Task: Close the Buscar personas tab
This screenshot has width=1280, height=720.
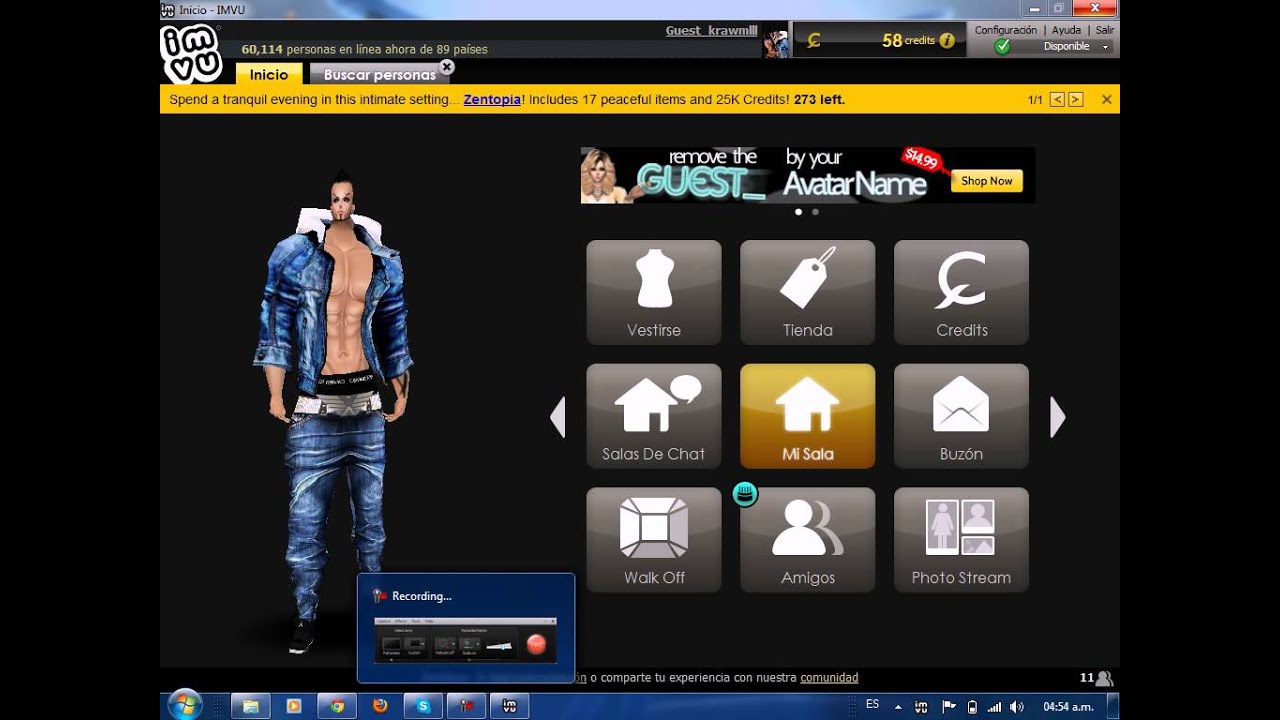Action: tap(447, 67)
